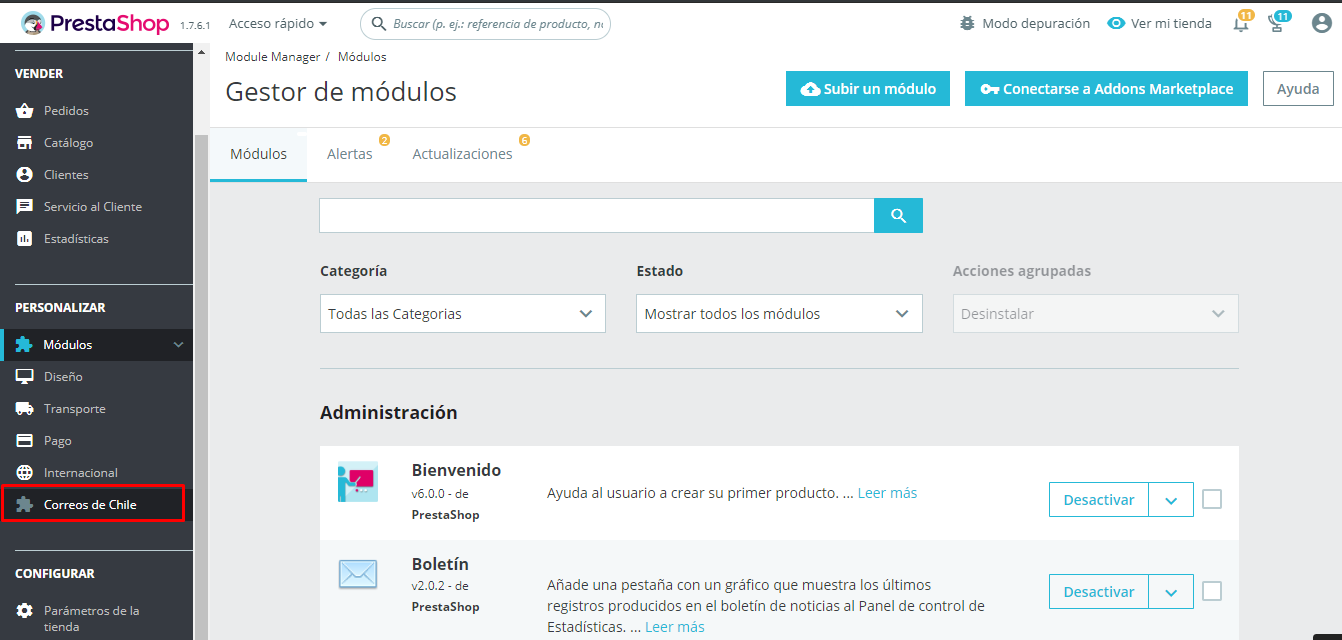Image resolution: width=1342 pixels, height=640 pixels.
Task: Open Catálogo store icon in sidebar
Action: coord(25,143)
